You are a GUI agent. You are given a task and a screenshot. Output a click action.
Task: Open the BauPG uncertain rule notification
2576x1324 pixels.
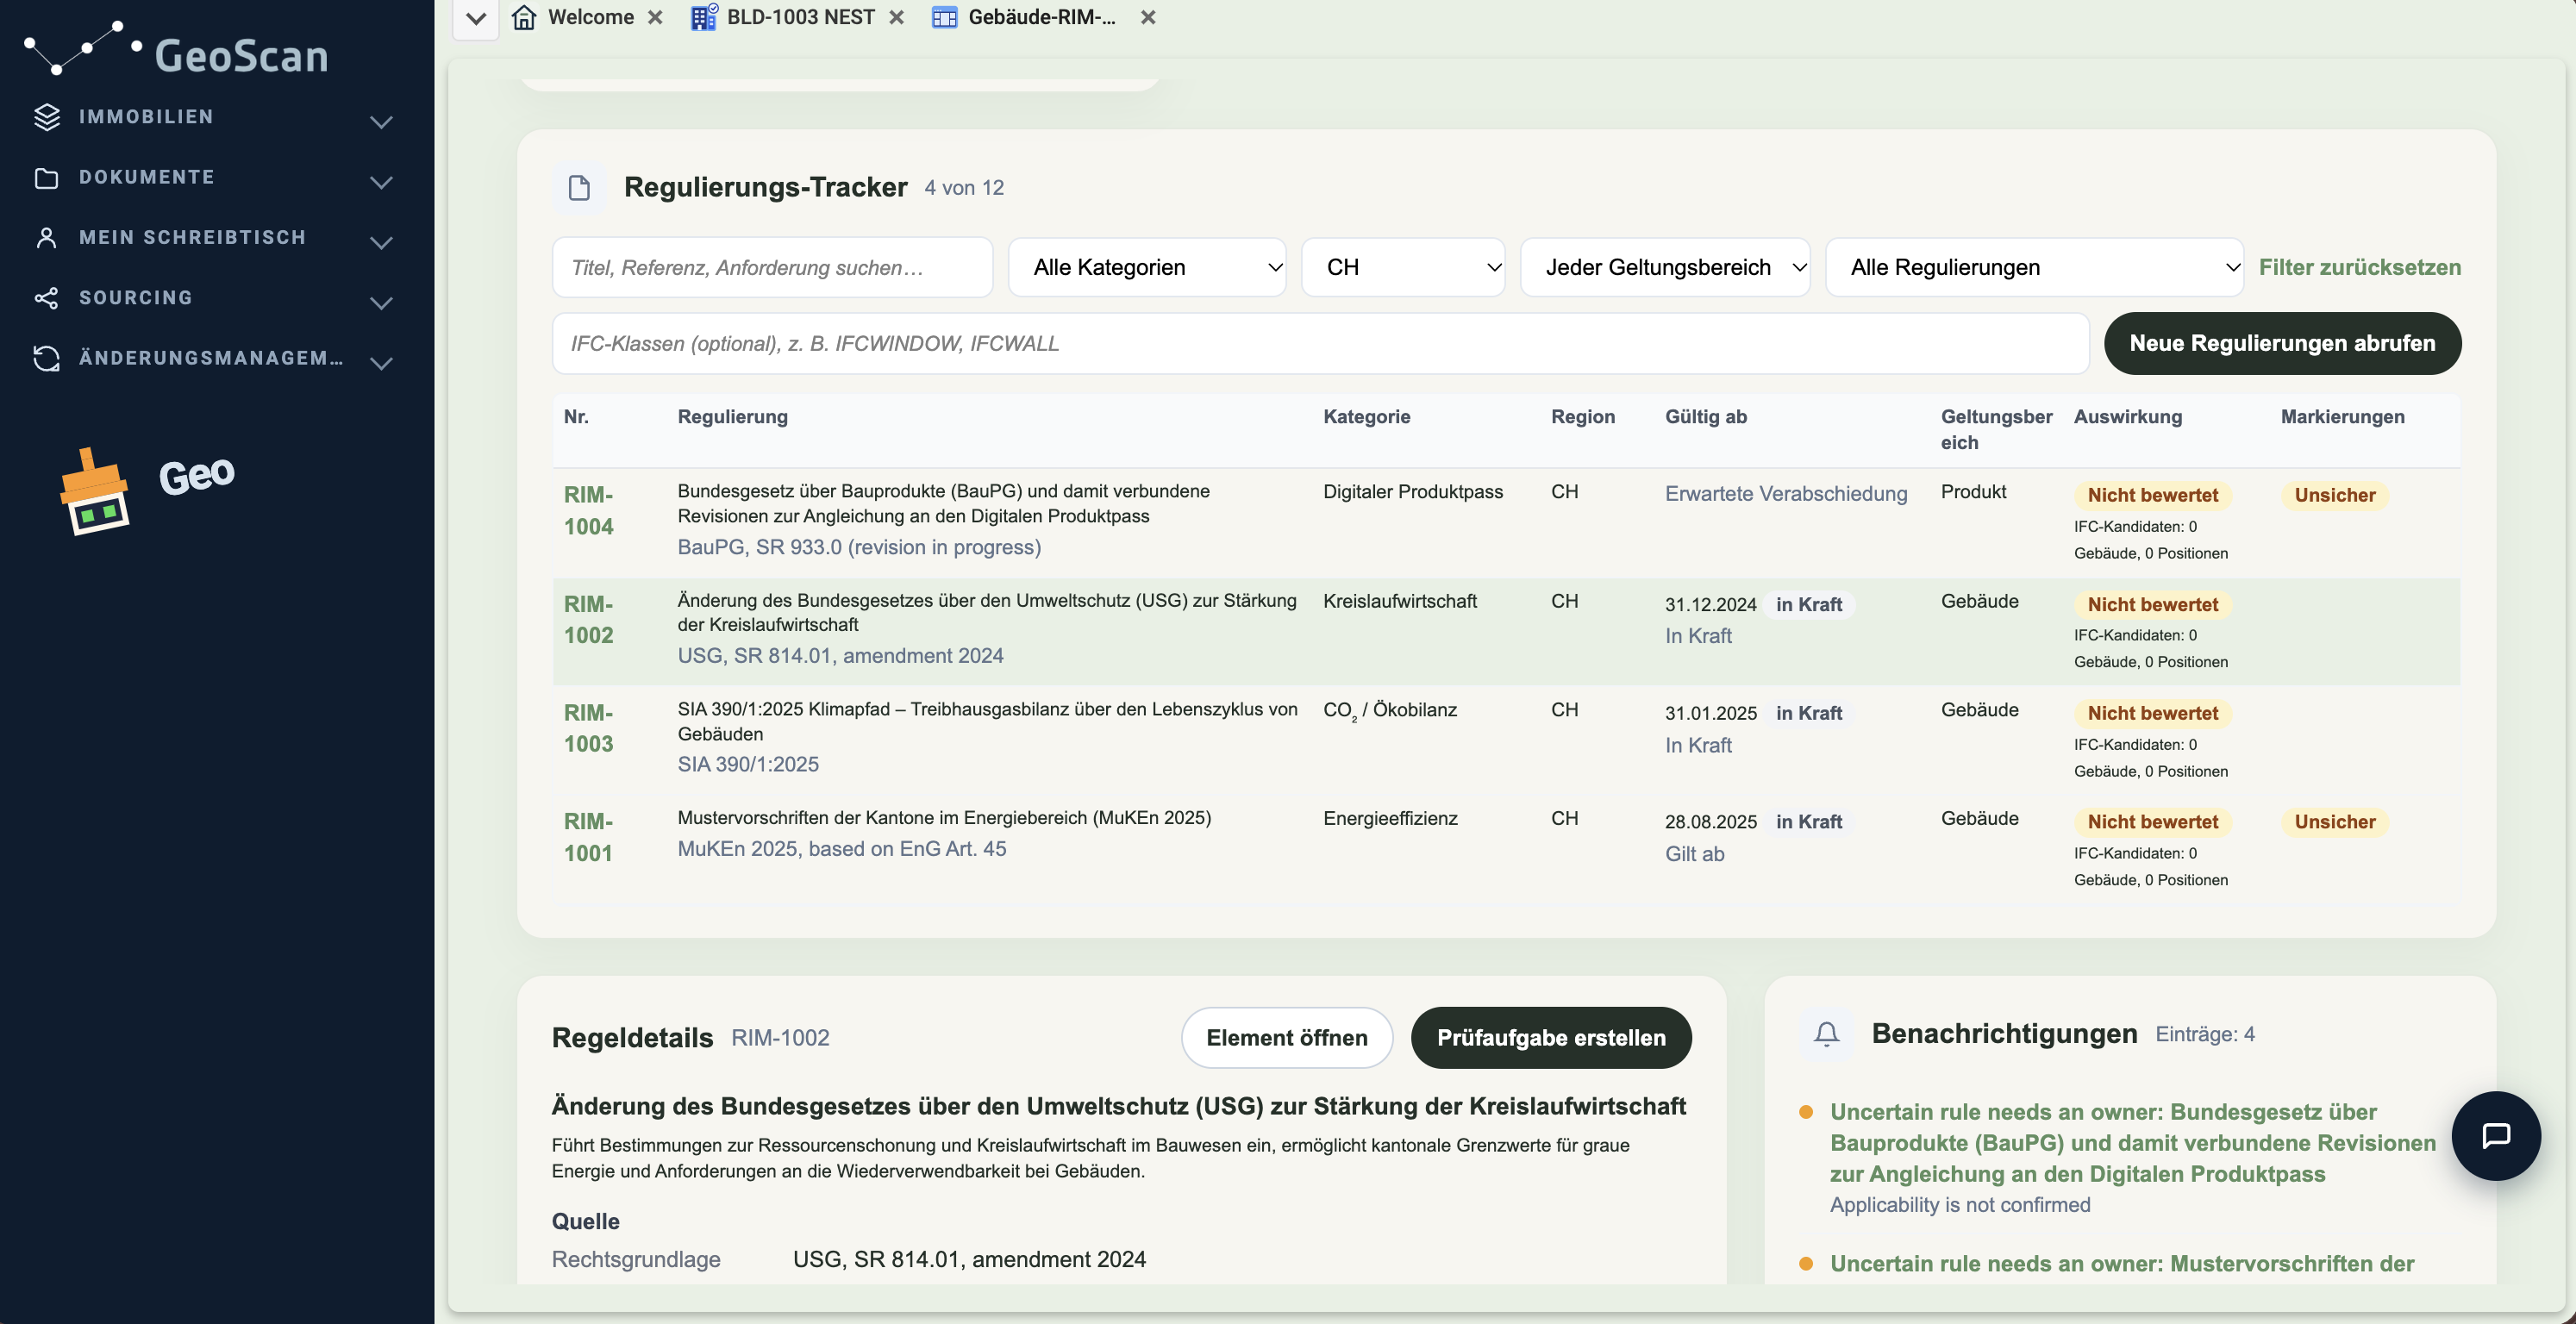coord(2132,1143)
